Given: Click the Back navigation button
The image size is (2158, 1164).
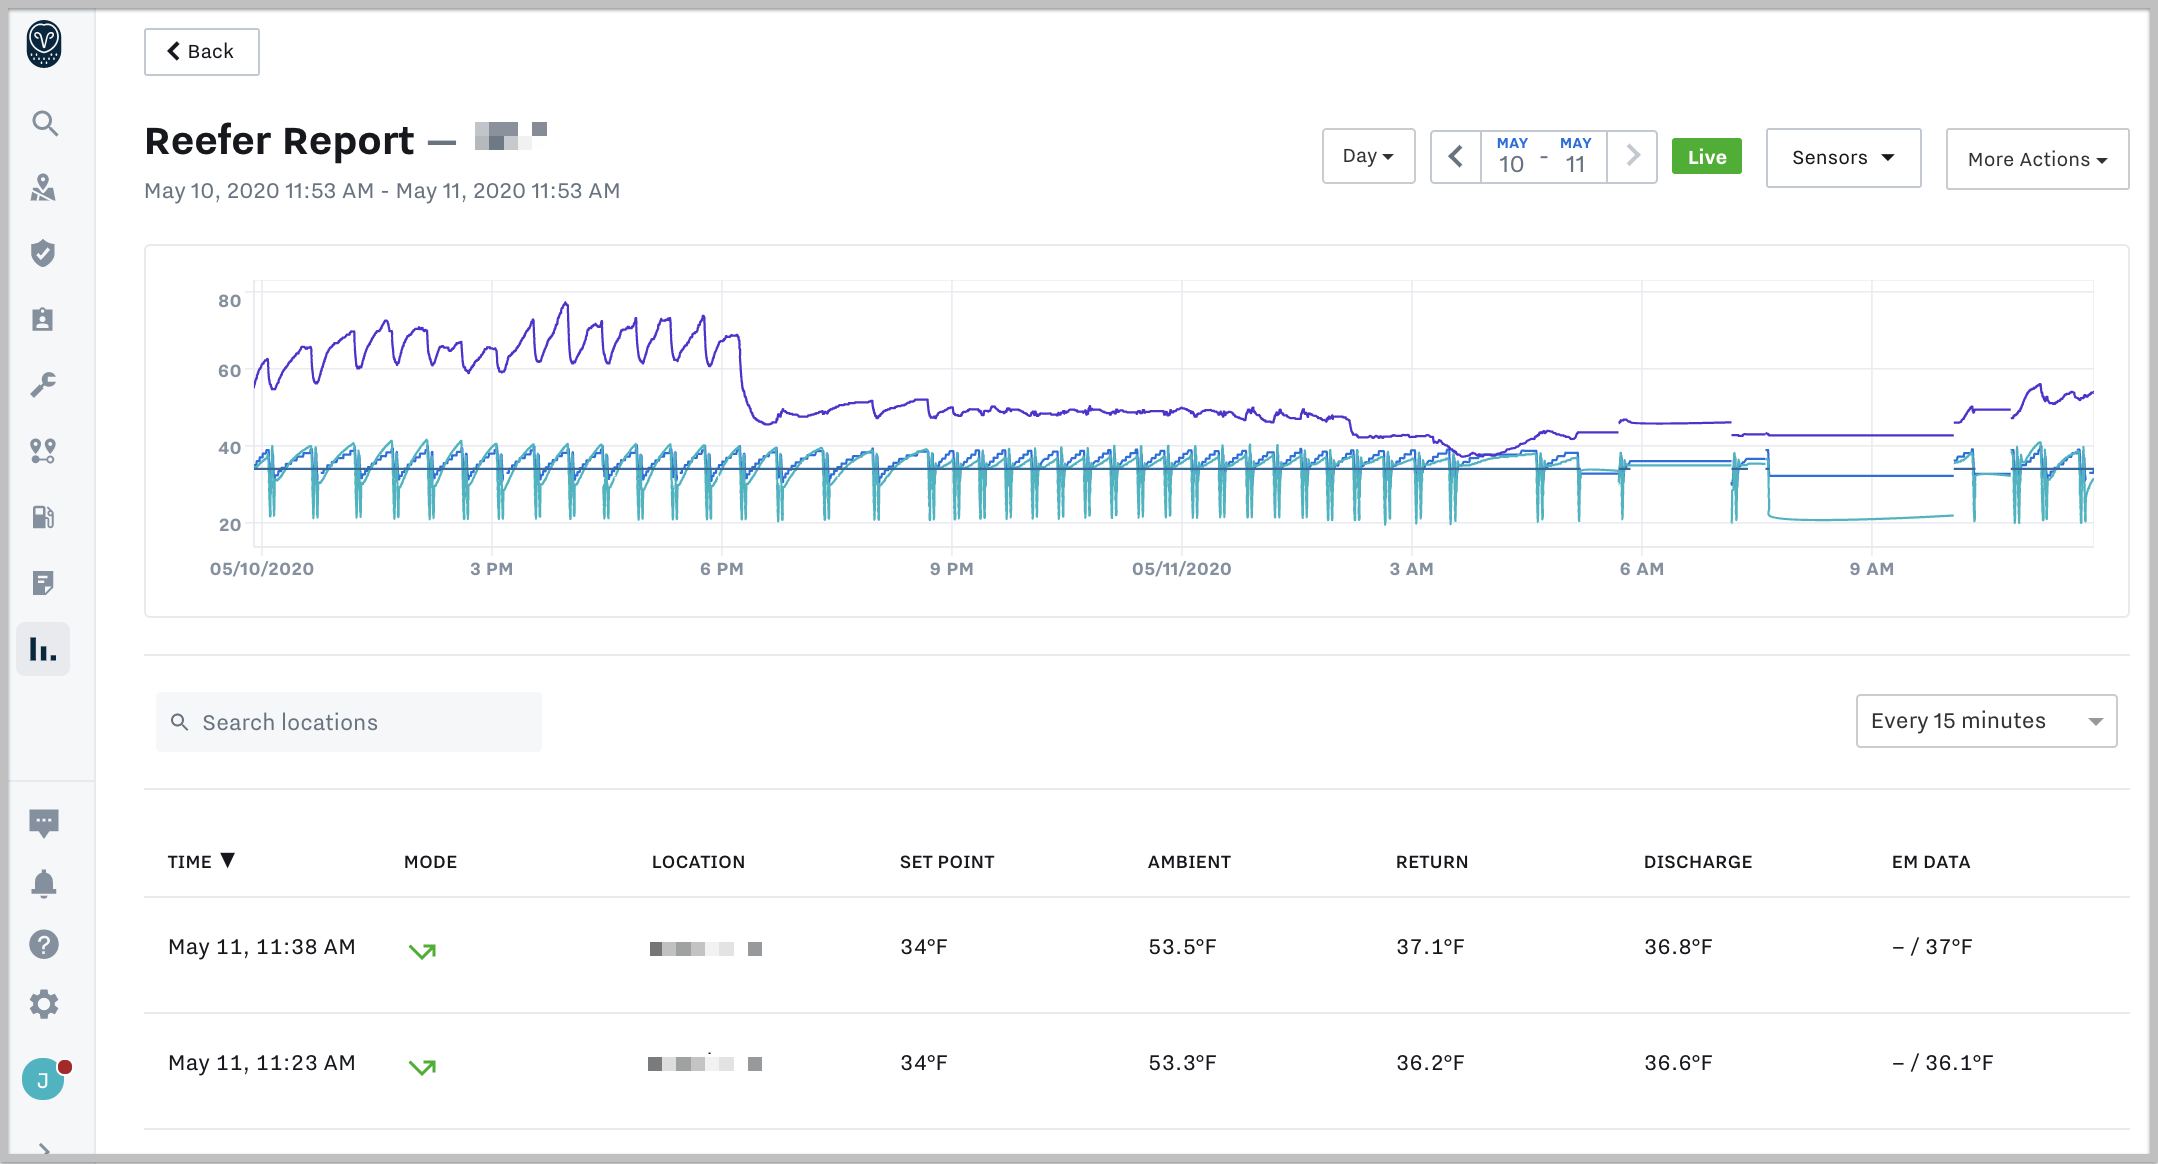Looking at the screenshot, I should [202, 50].
